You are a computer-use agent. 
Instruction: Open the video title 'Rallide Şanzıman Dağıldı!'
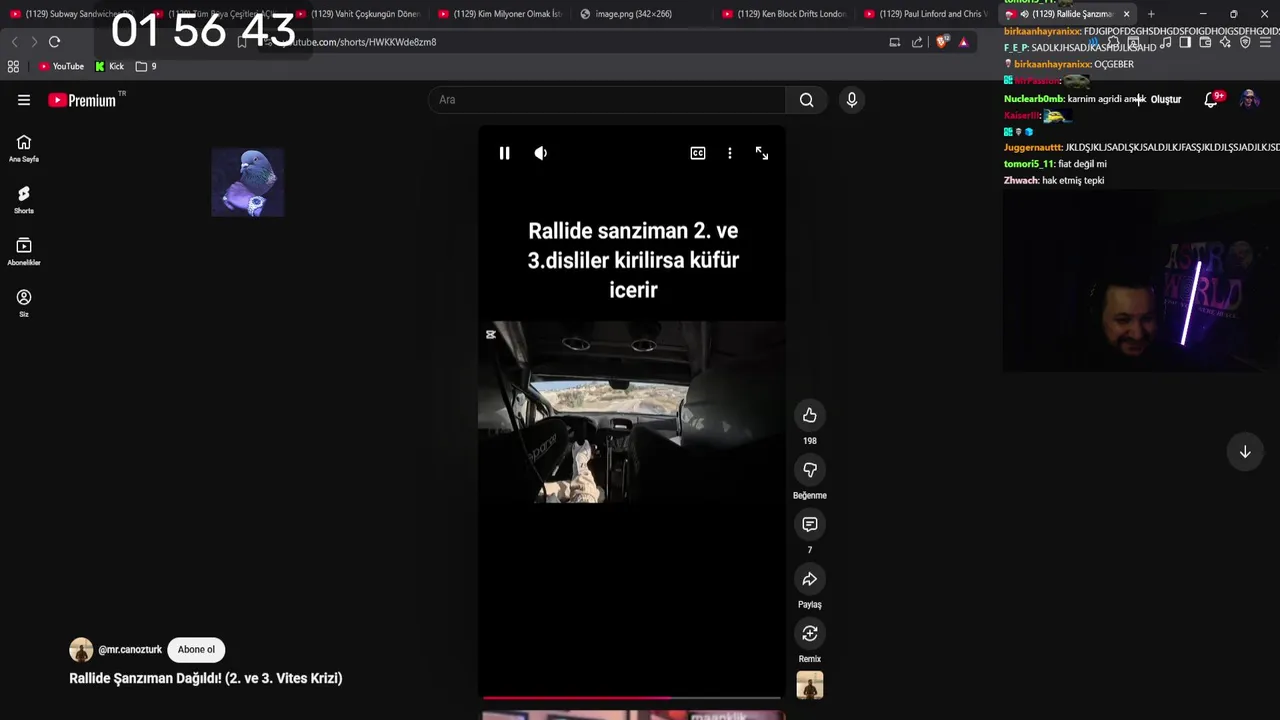[206, 678]
